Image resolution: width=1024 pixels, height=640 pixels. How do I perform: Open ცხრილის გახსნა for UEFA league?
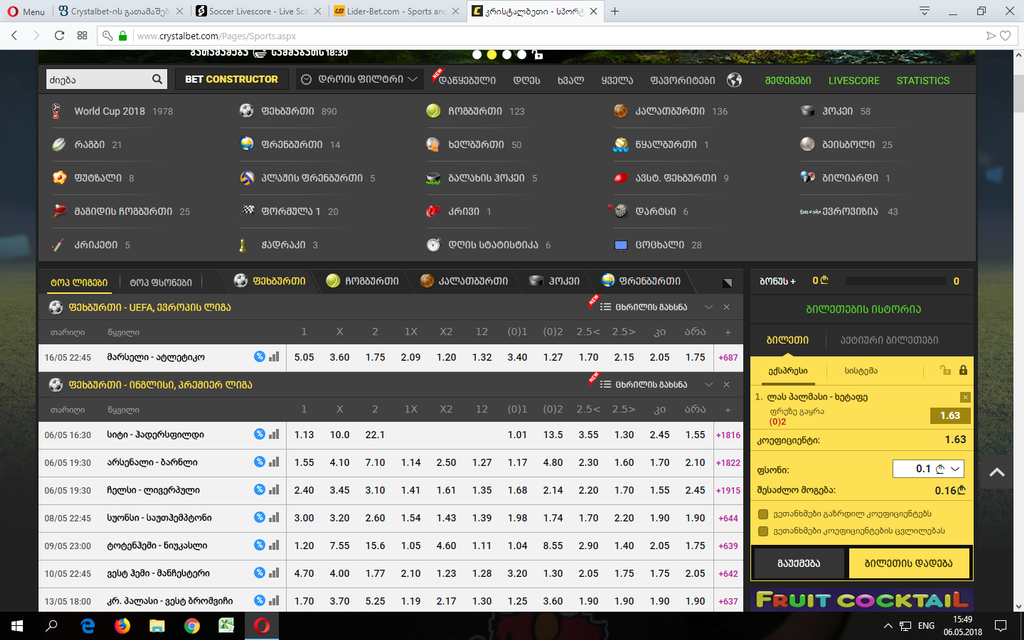pos(644,307)
